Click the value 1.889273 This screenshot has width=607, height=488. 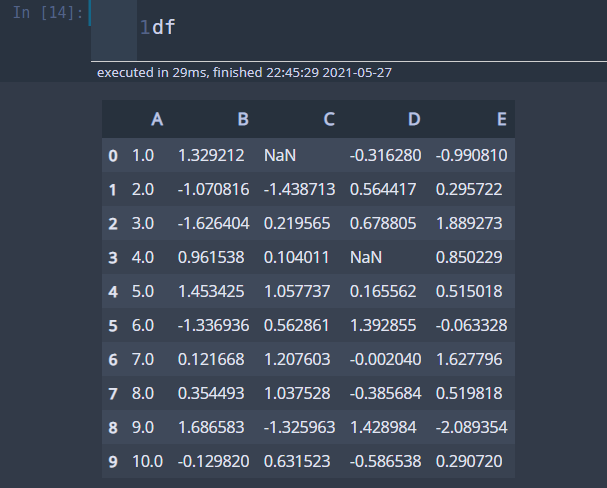(x=469, y=224)
